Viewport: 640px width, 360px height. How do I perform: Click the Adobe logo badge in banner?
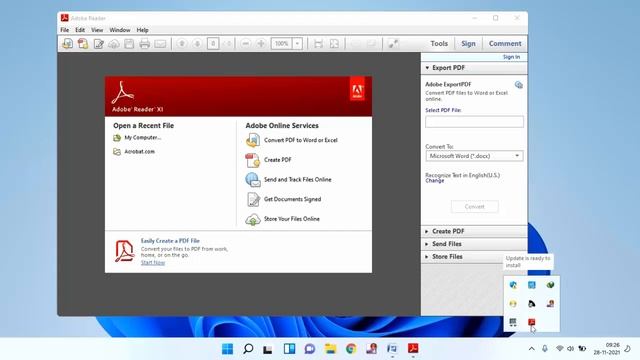click(357, 90)
